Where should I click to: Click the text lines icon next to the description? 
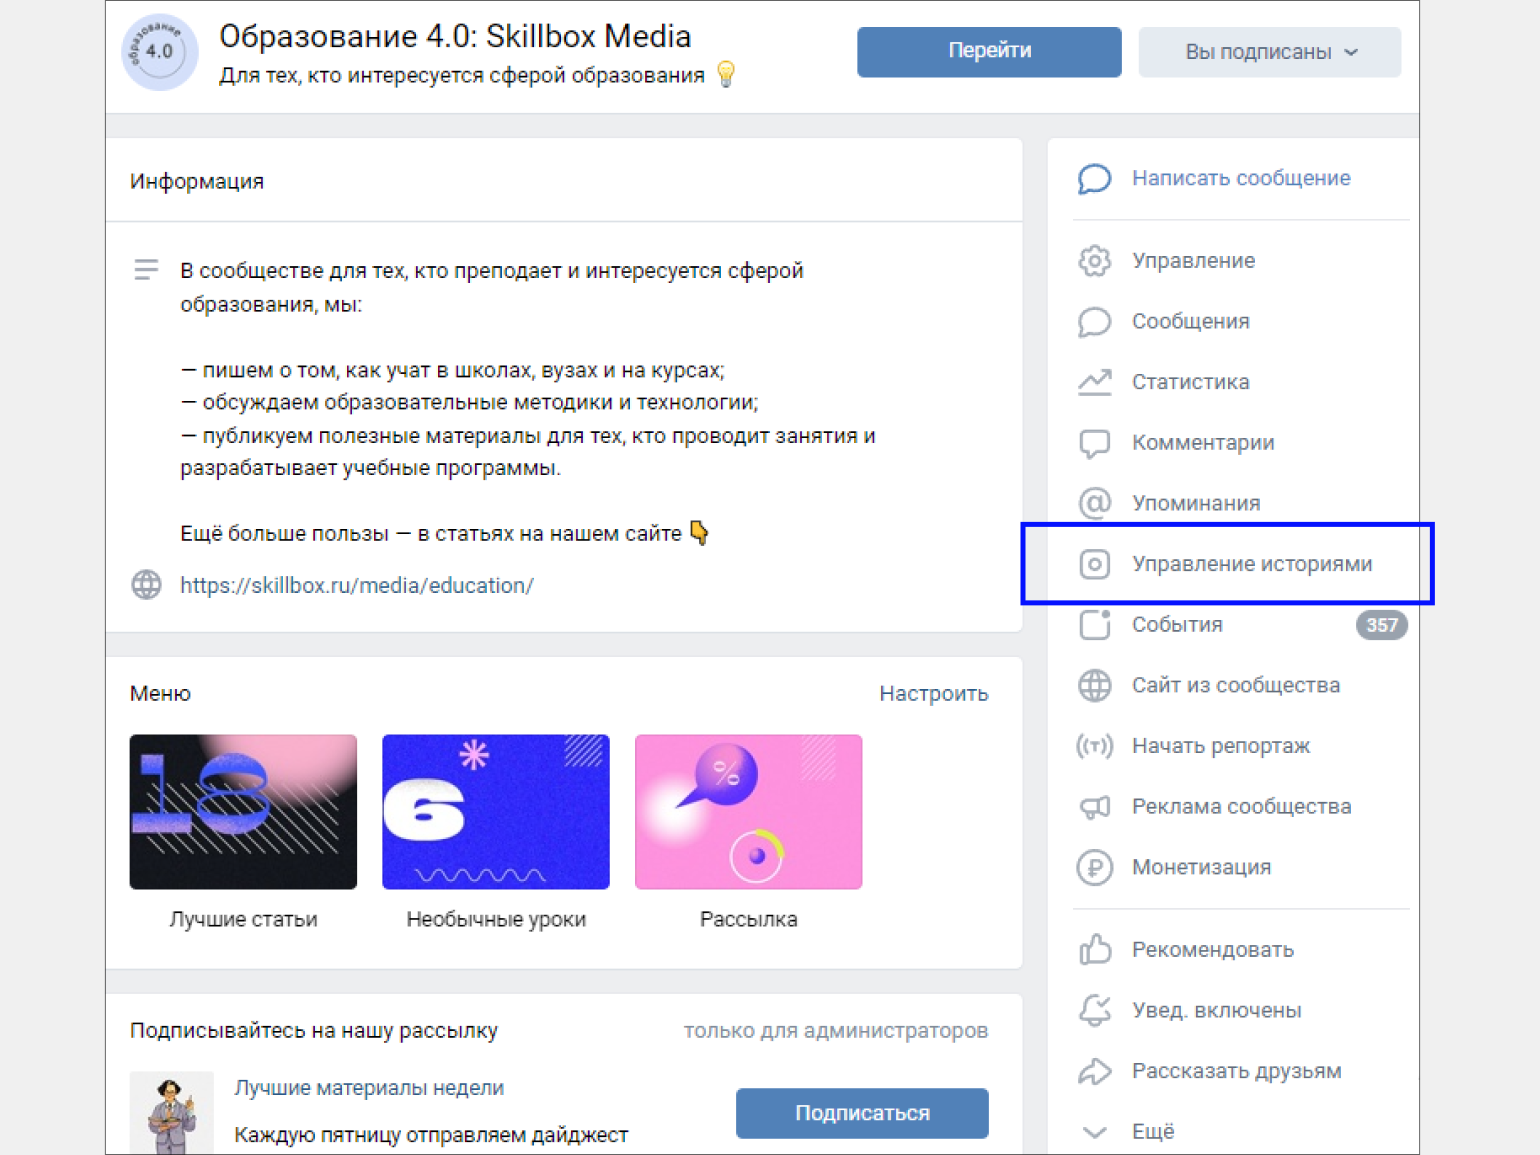(x=146, y=270)
